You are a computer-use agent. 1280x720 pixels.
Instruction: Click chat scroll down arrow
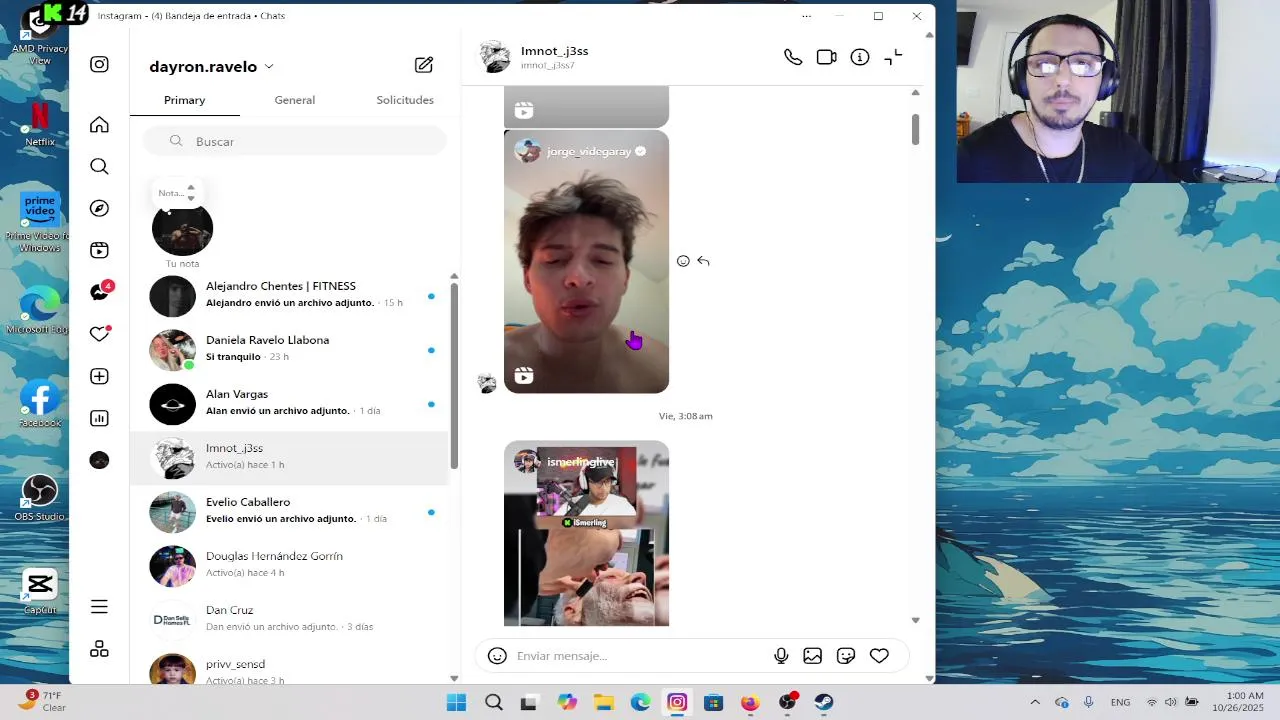pos(915,620)
